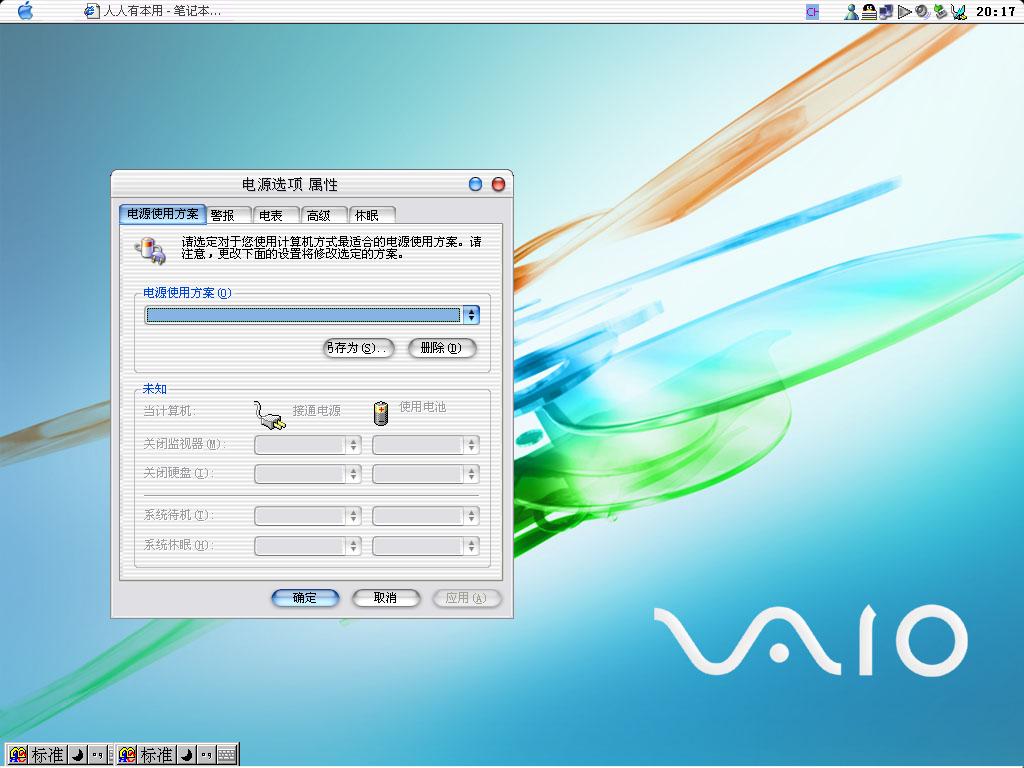1024x768 pixels.
Task: Click the 关闭硬盘(I): label
Action: [178, 473]
